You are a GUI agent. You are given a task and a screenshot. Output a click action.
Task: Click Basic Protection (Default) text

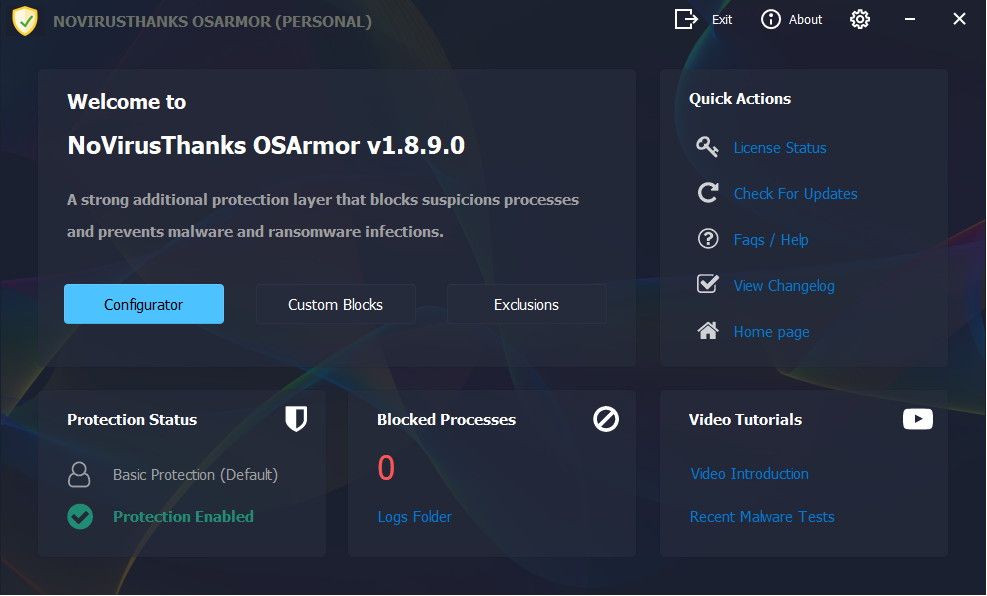[195, 475]
